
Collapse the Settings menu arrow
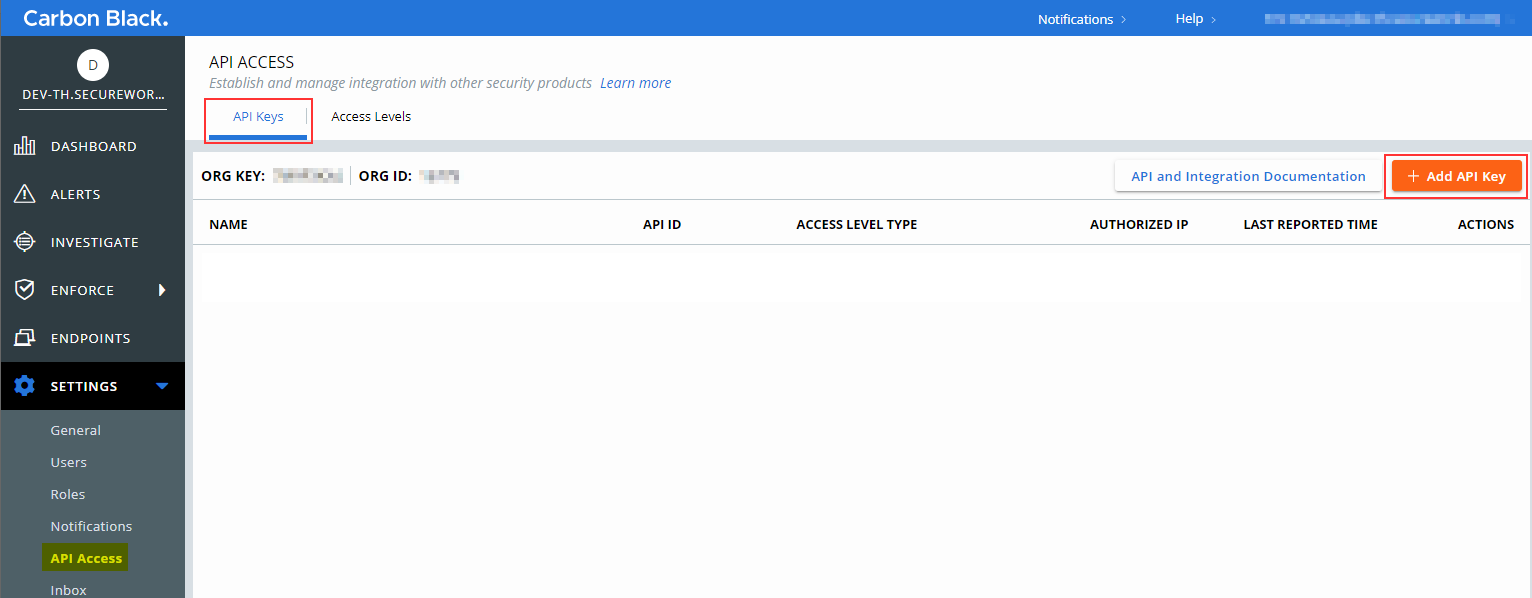pyautogui.click(x=162, y=386)
